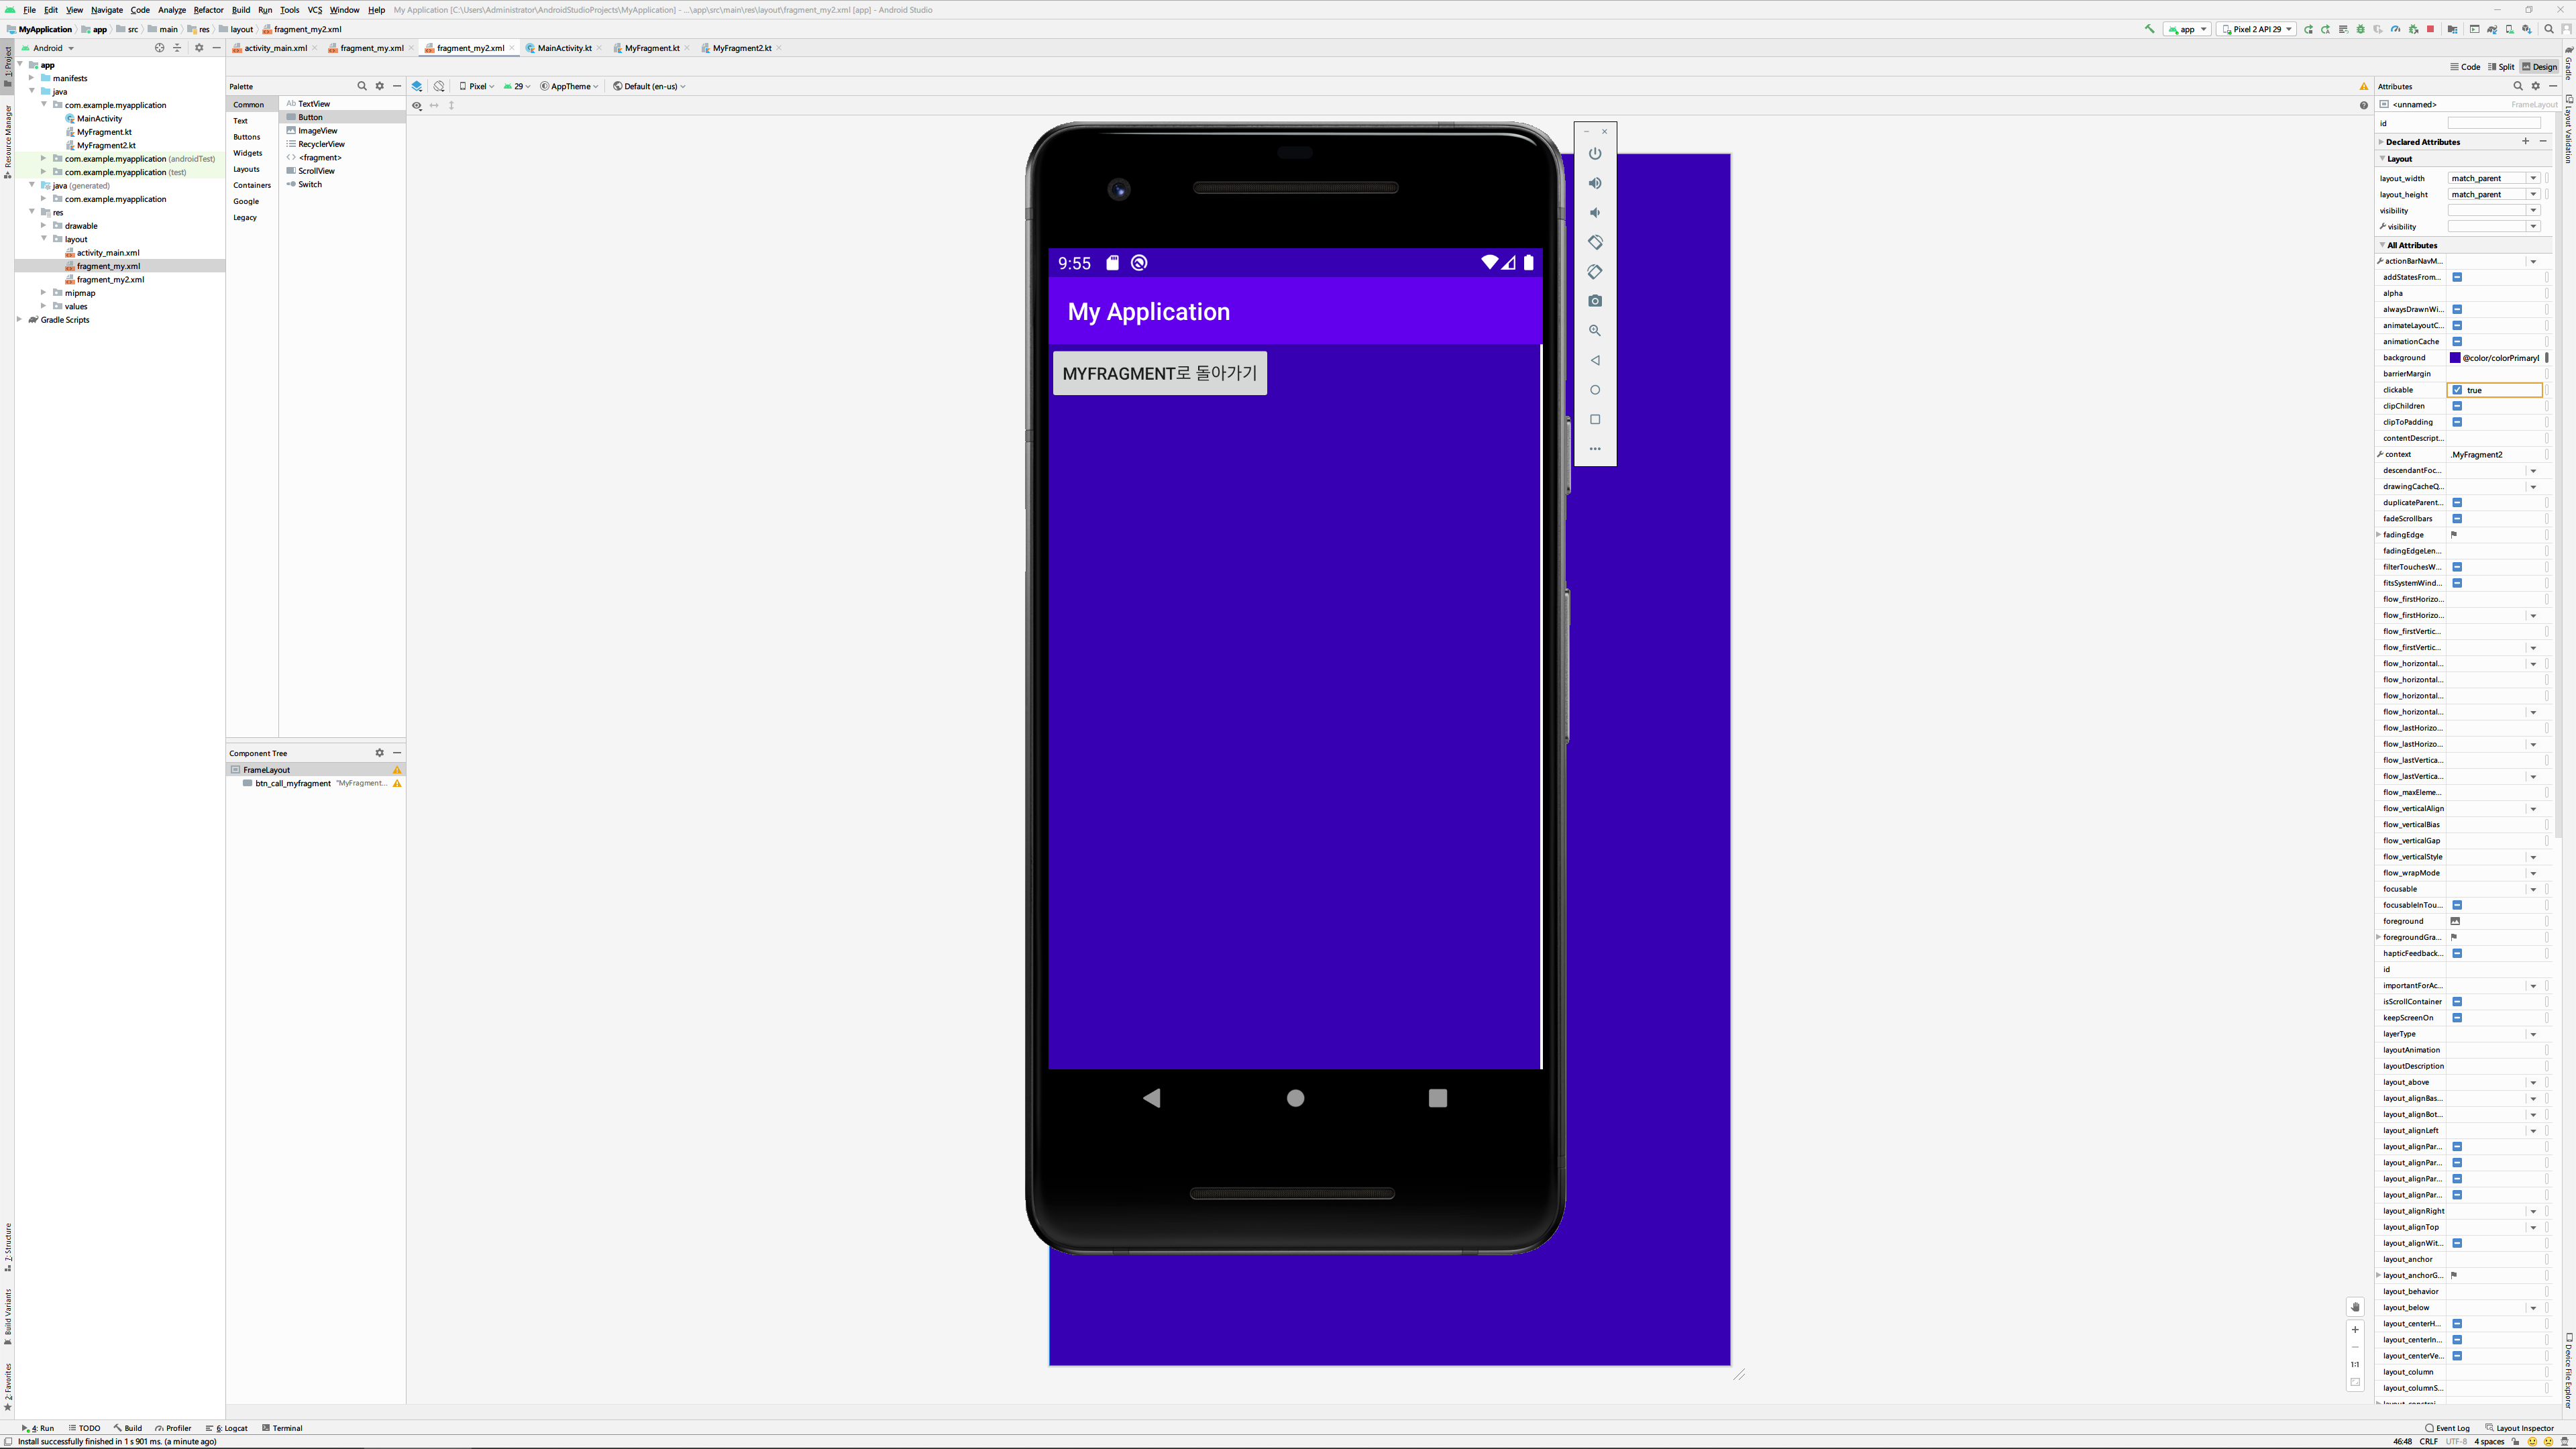This screenshot has width=2576, height=1449.
Task: Click the red Stop app icon
Action: point(2430,29)
